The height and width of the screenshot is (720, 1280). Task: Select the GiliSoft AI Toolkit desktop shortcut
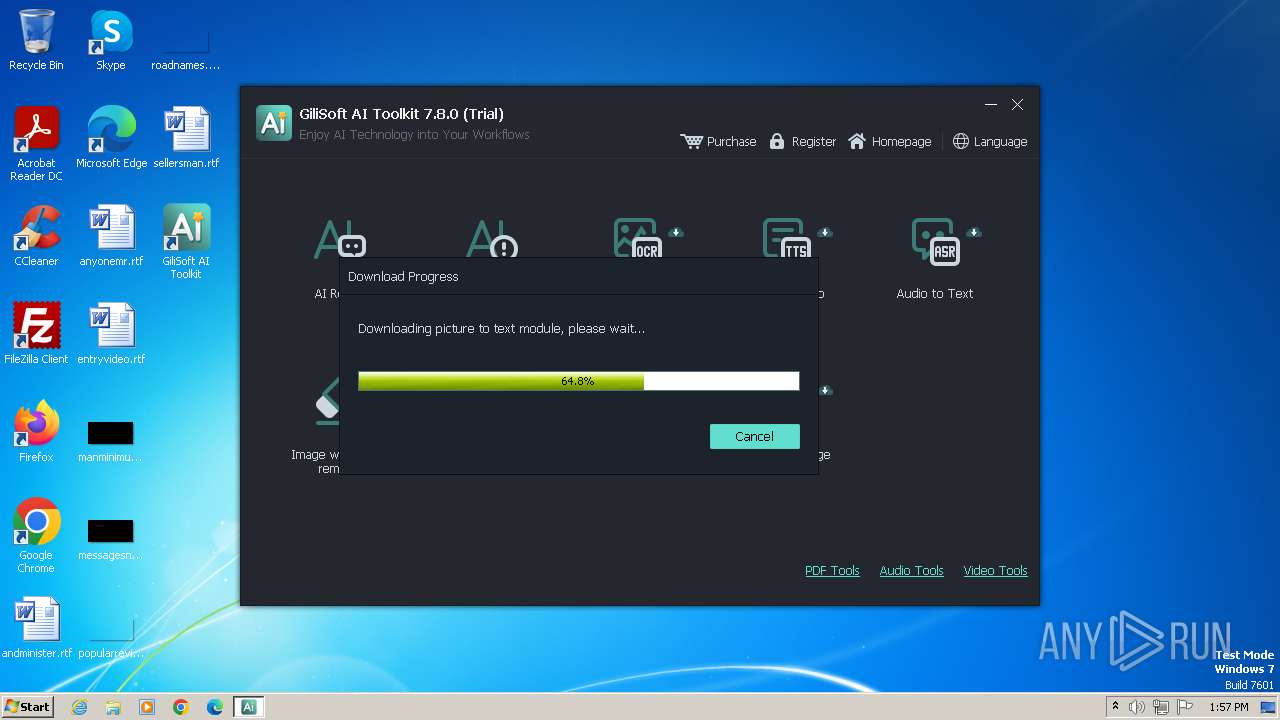point(186,243)
